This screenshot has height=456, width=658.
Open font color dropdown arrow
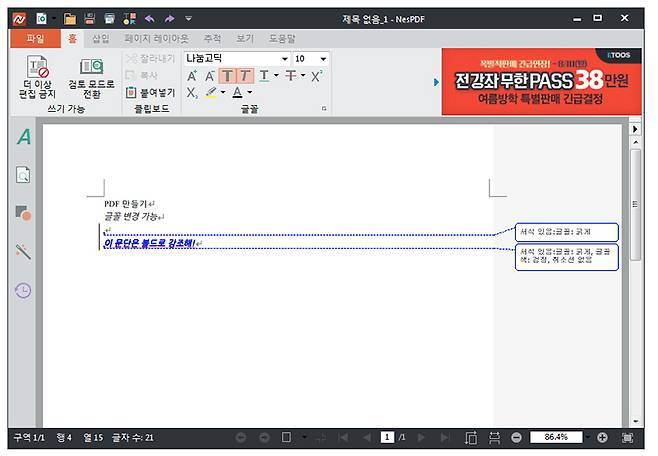pyautogui.click(x=250, y=92)
